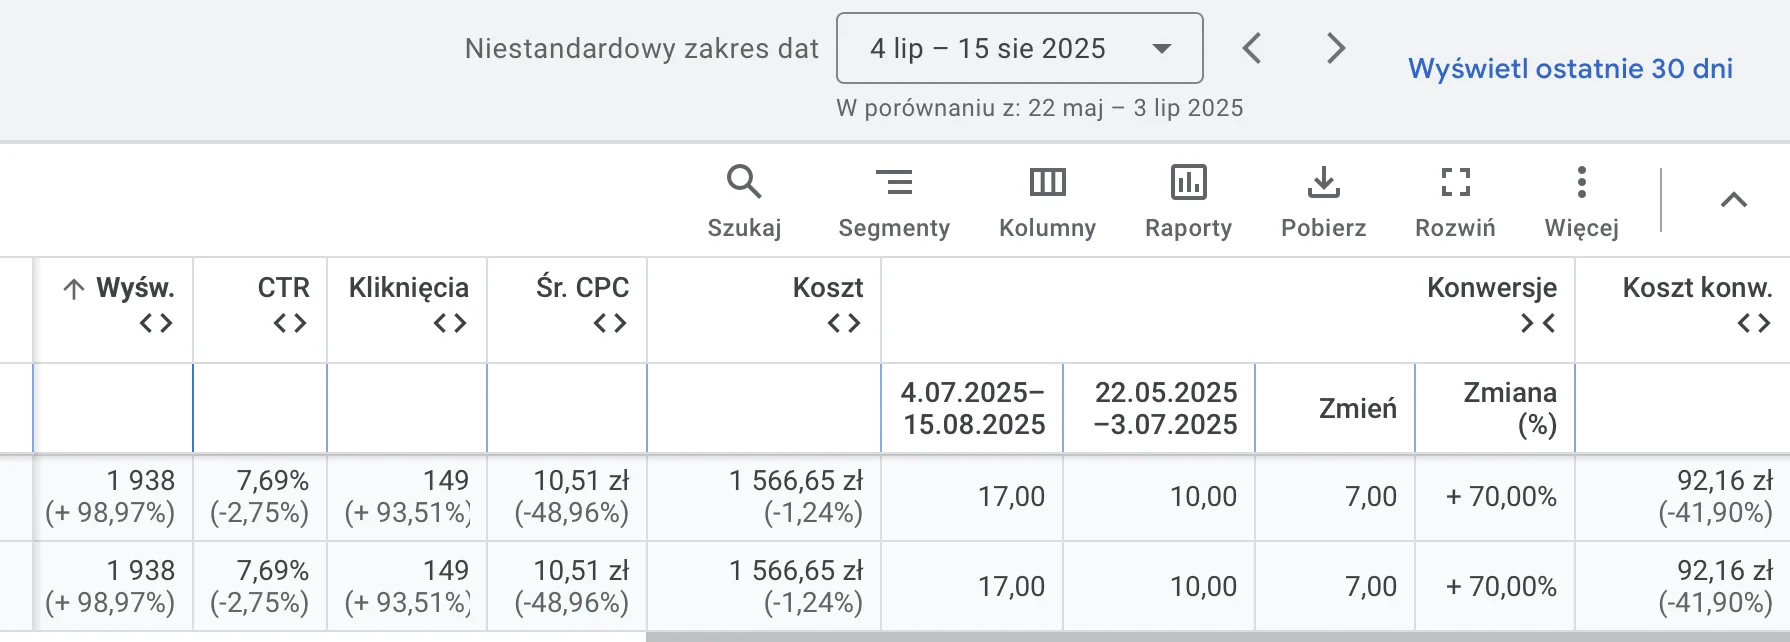
Task: Expand comparison for the Wyśw. column
Action: [156, 323]
